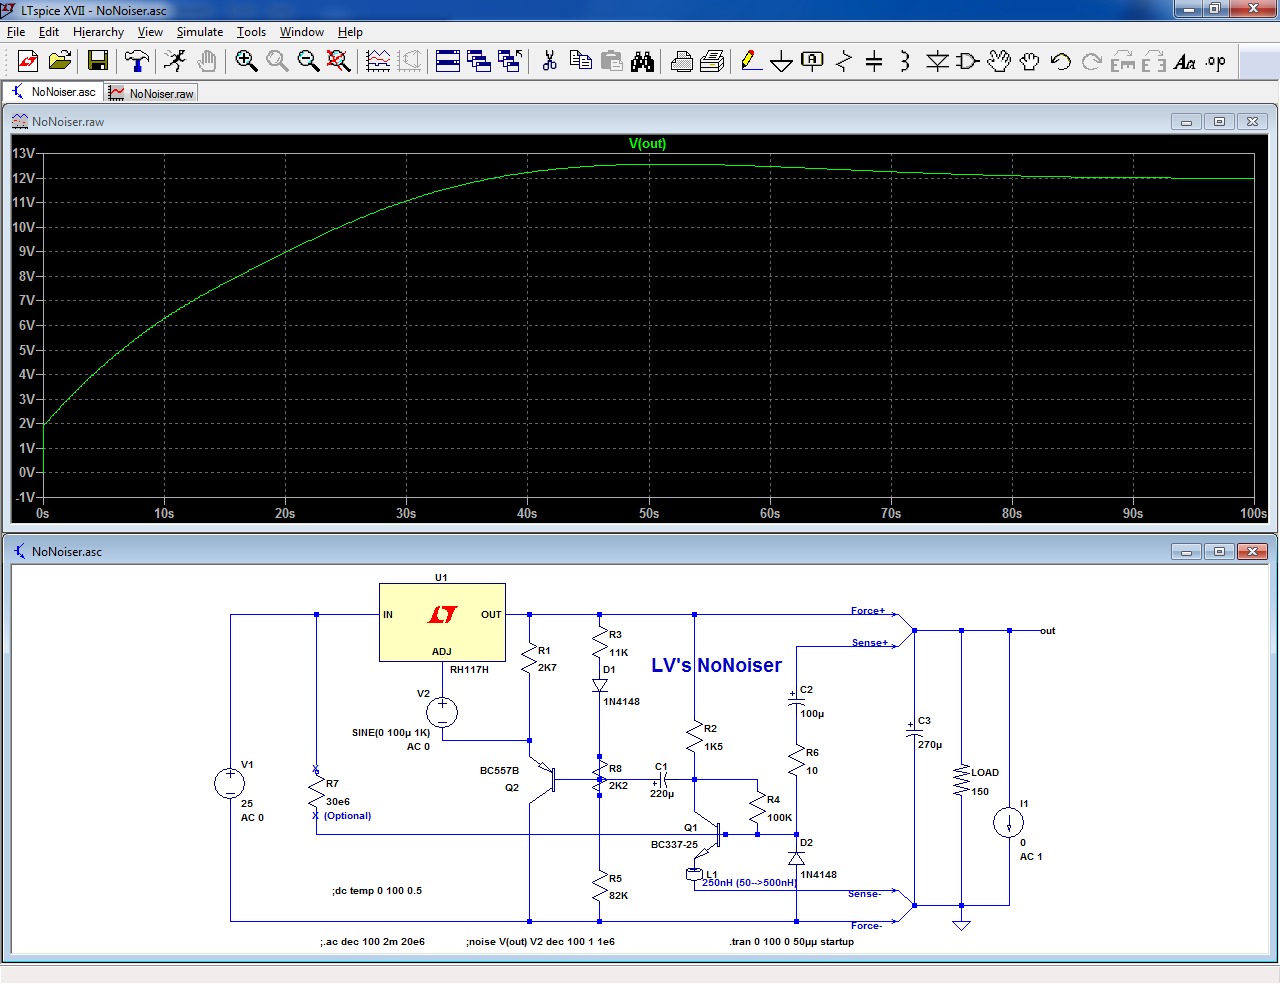Click the V(out) trace label

[x=647, y=143]
